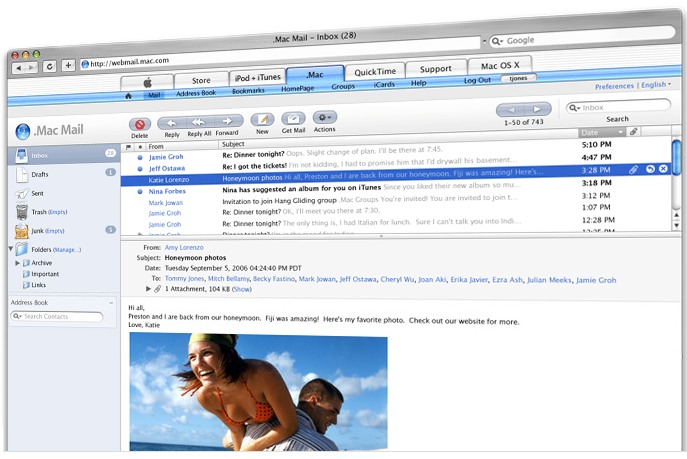Screen dimensions: 687x459
Task: Open Bookmarks in .Mac nav
Action: coord(248,91)
